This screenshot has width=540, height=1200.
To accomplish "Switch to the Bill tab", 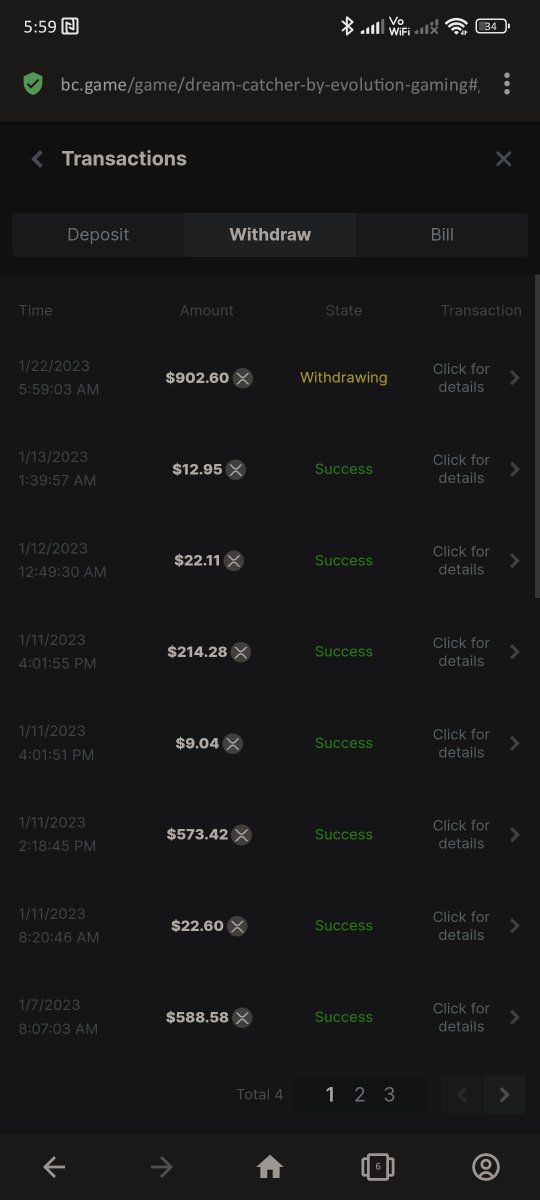I will pos(442,235).
